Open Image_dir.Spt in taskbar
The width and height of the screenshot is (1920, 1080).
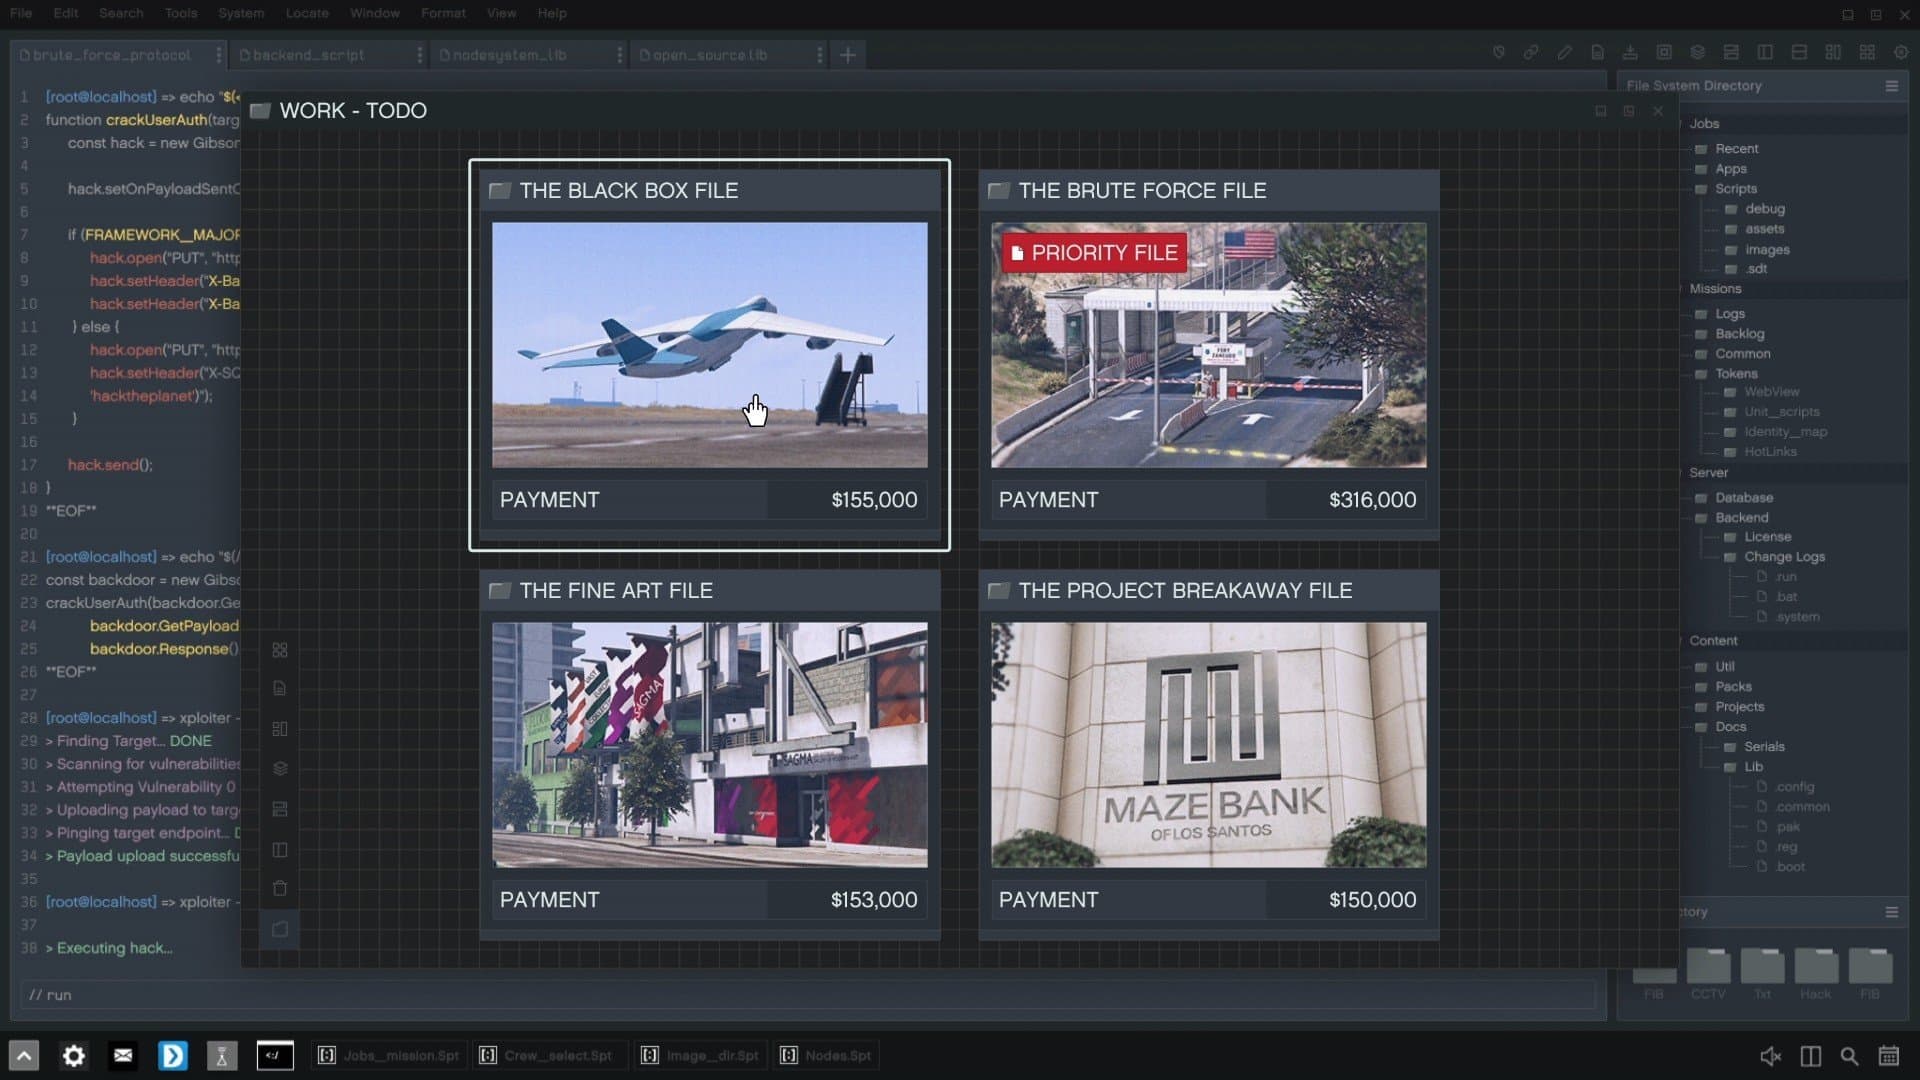700,1056
